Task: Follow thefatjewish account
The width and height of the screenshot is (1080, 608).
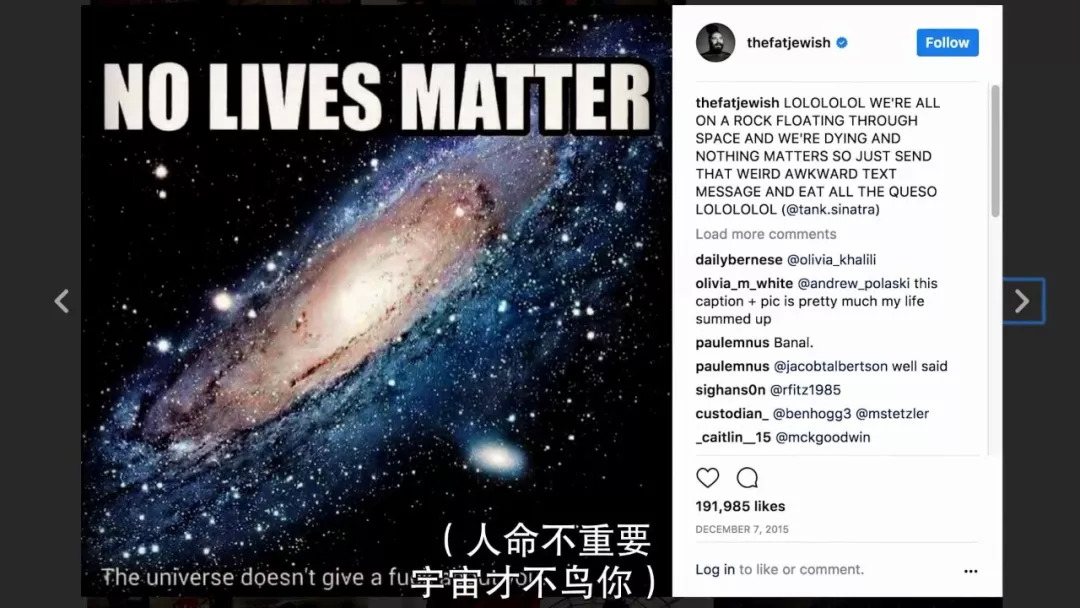Action: coord(947,43)
